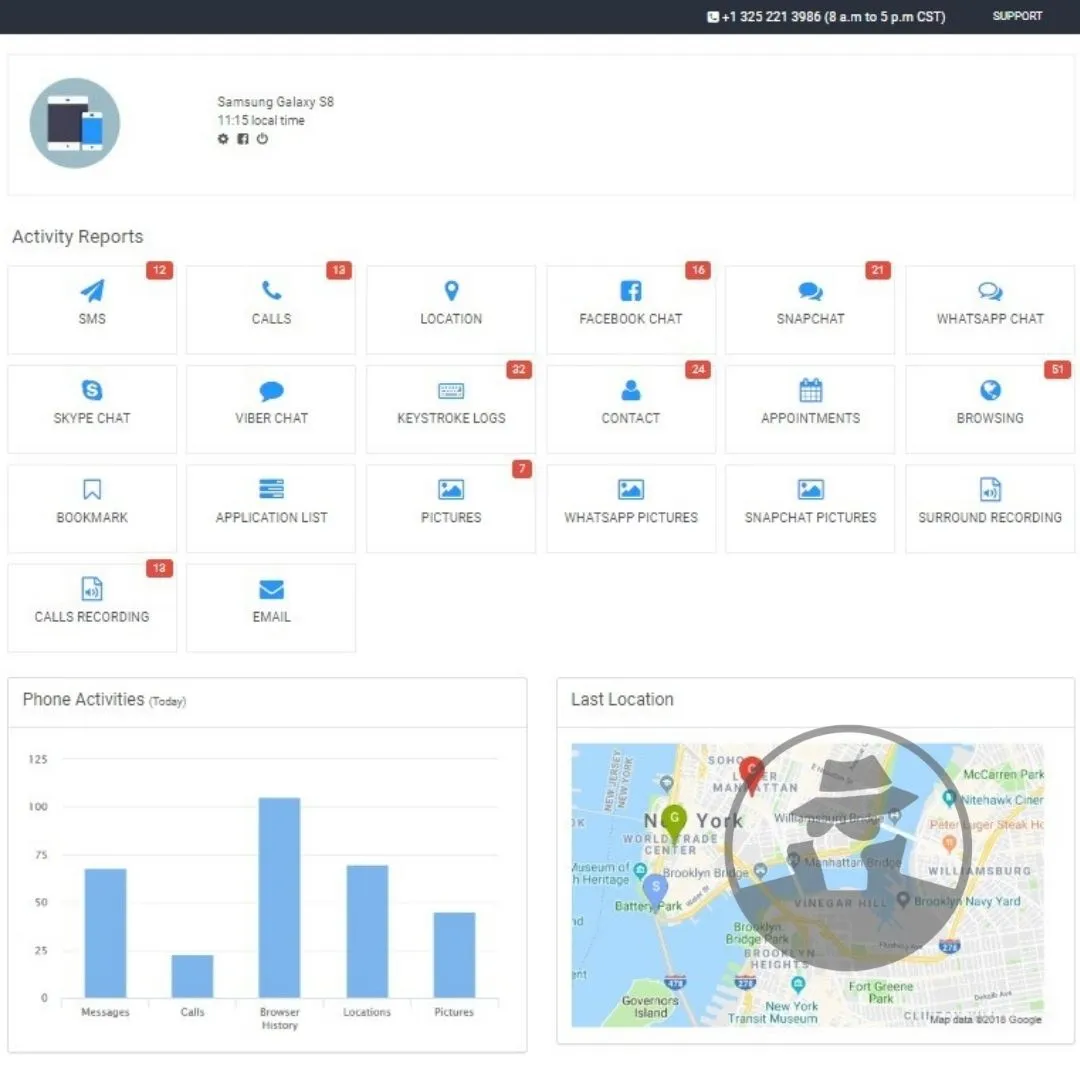The width and height of the screenshot is (1080, 1080).
Task: Click the Snapchat badge showing 21
Action: [878, 269]
